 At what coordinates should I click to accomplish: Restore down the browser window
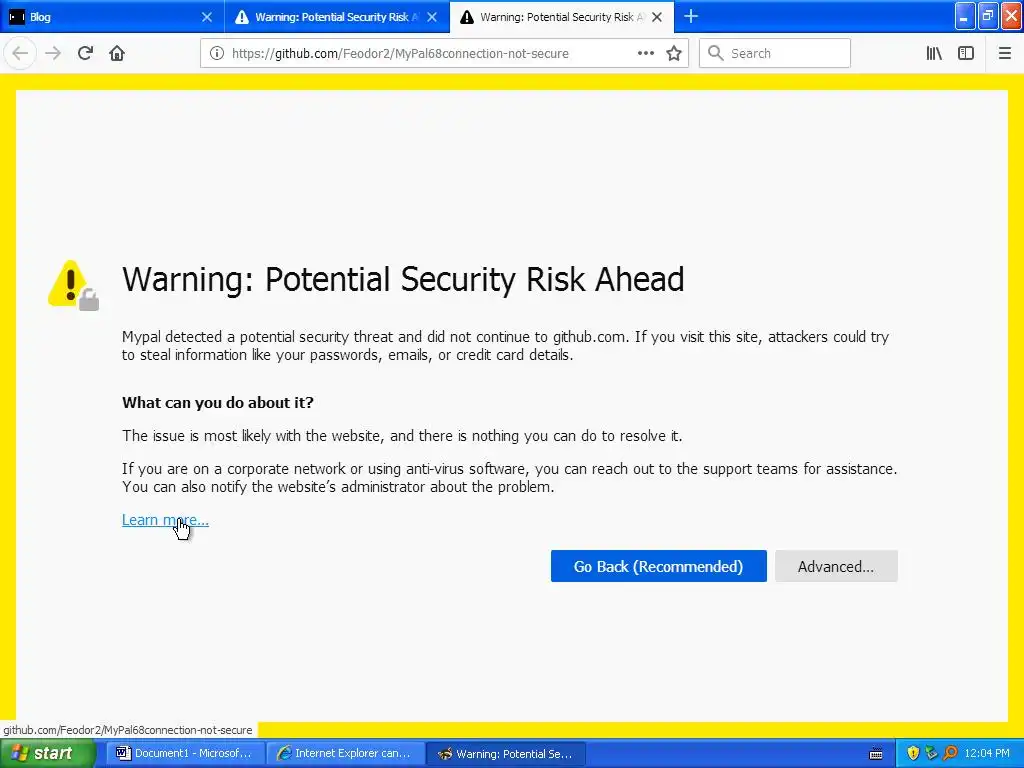click(988, 16)
